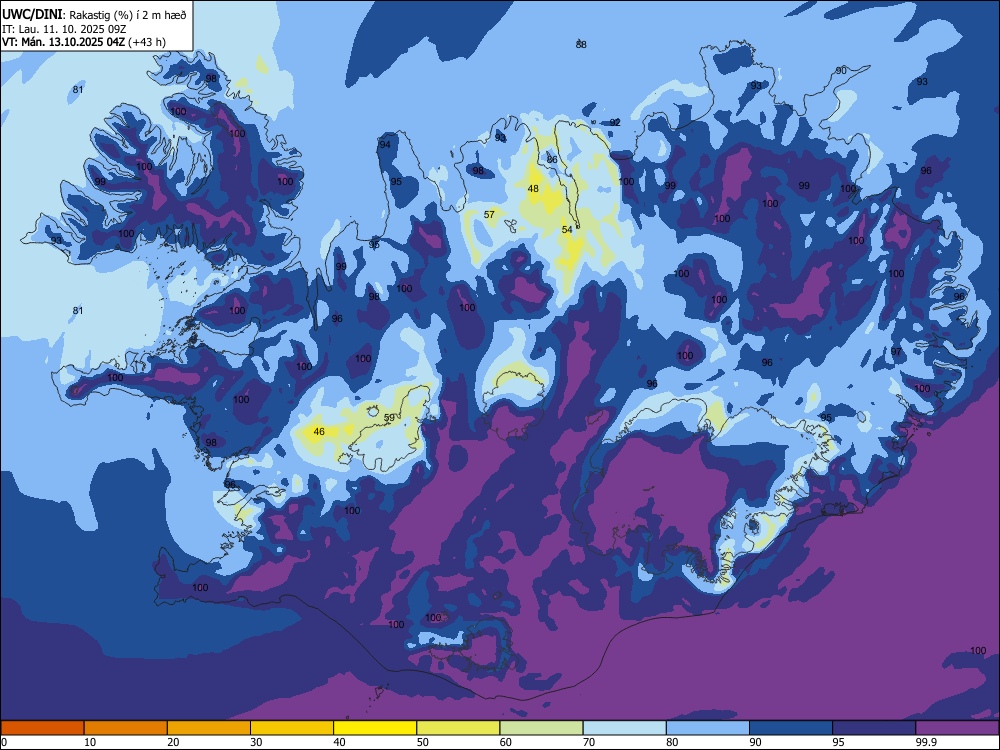This screenshot has width=1000, height=750.
Task: Click the '40' legend tick label
Action: point(339,742)
